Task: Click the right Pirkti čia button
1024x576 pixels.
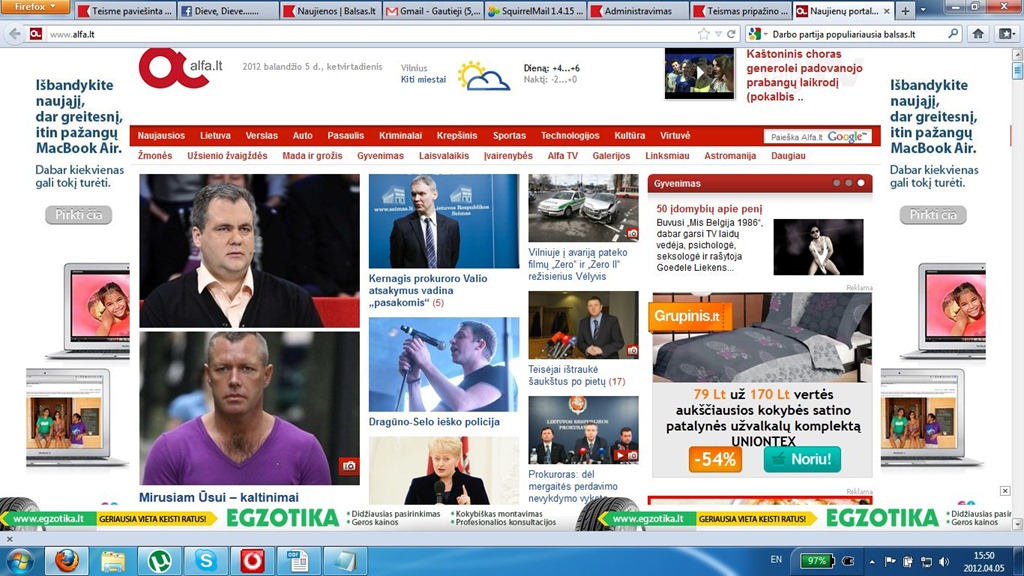Action: pos(933,215)
